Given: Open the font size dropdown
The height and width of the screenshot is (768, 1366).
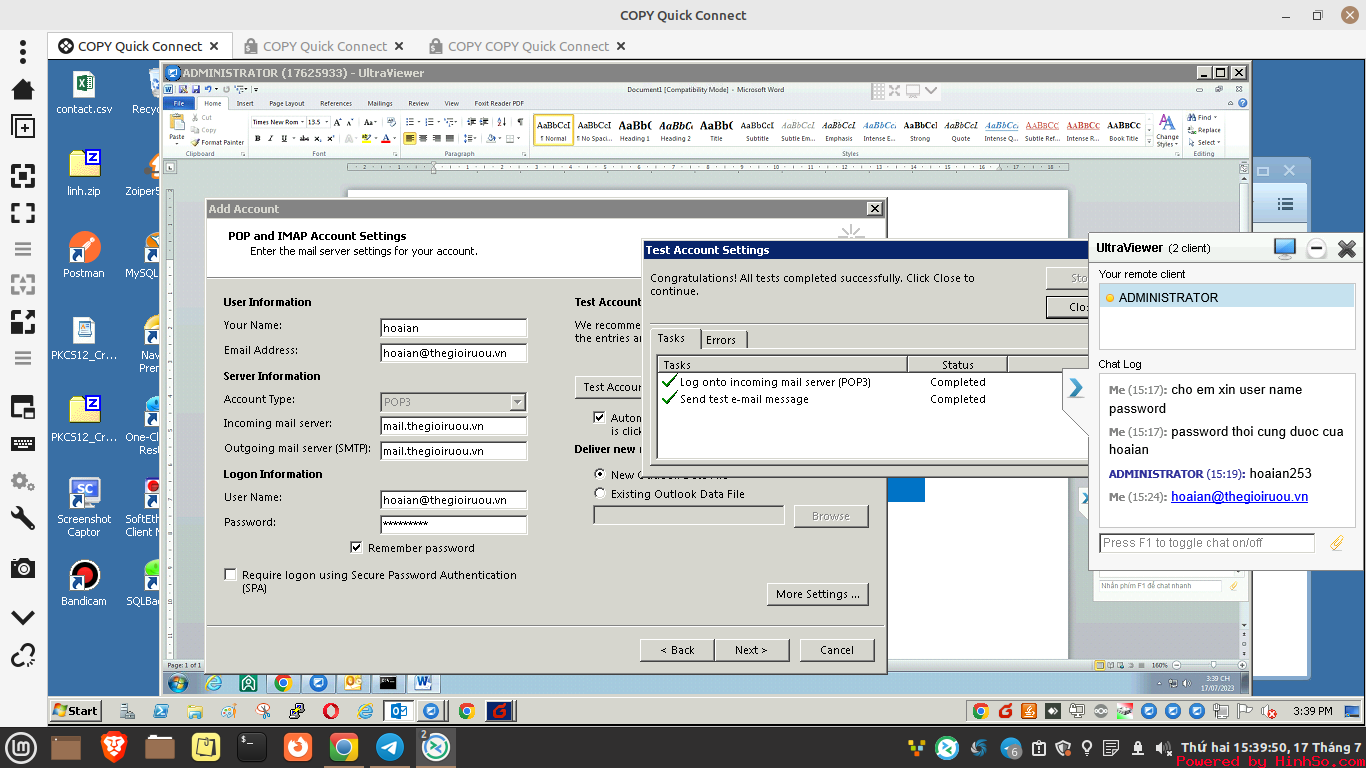Looking at the screenshot, I should click(x=327, y=122).
